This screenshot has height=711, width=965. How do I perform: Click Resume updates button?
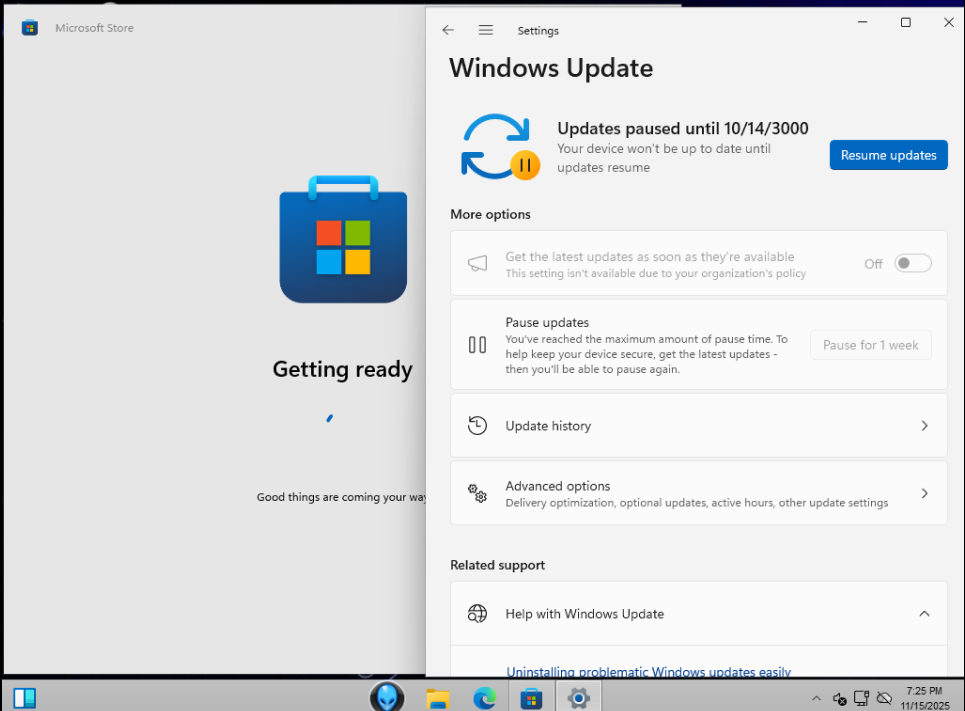point(888,155)
